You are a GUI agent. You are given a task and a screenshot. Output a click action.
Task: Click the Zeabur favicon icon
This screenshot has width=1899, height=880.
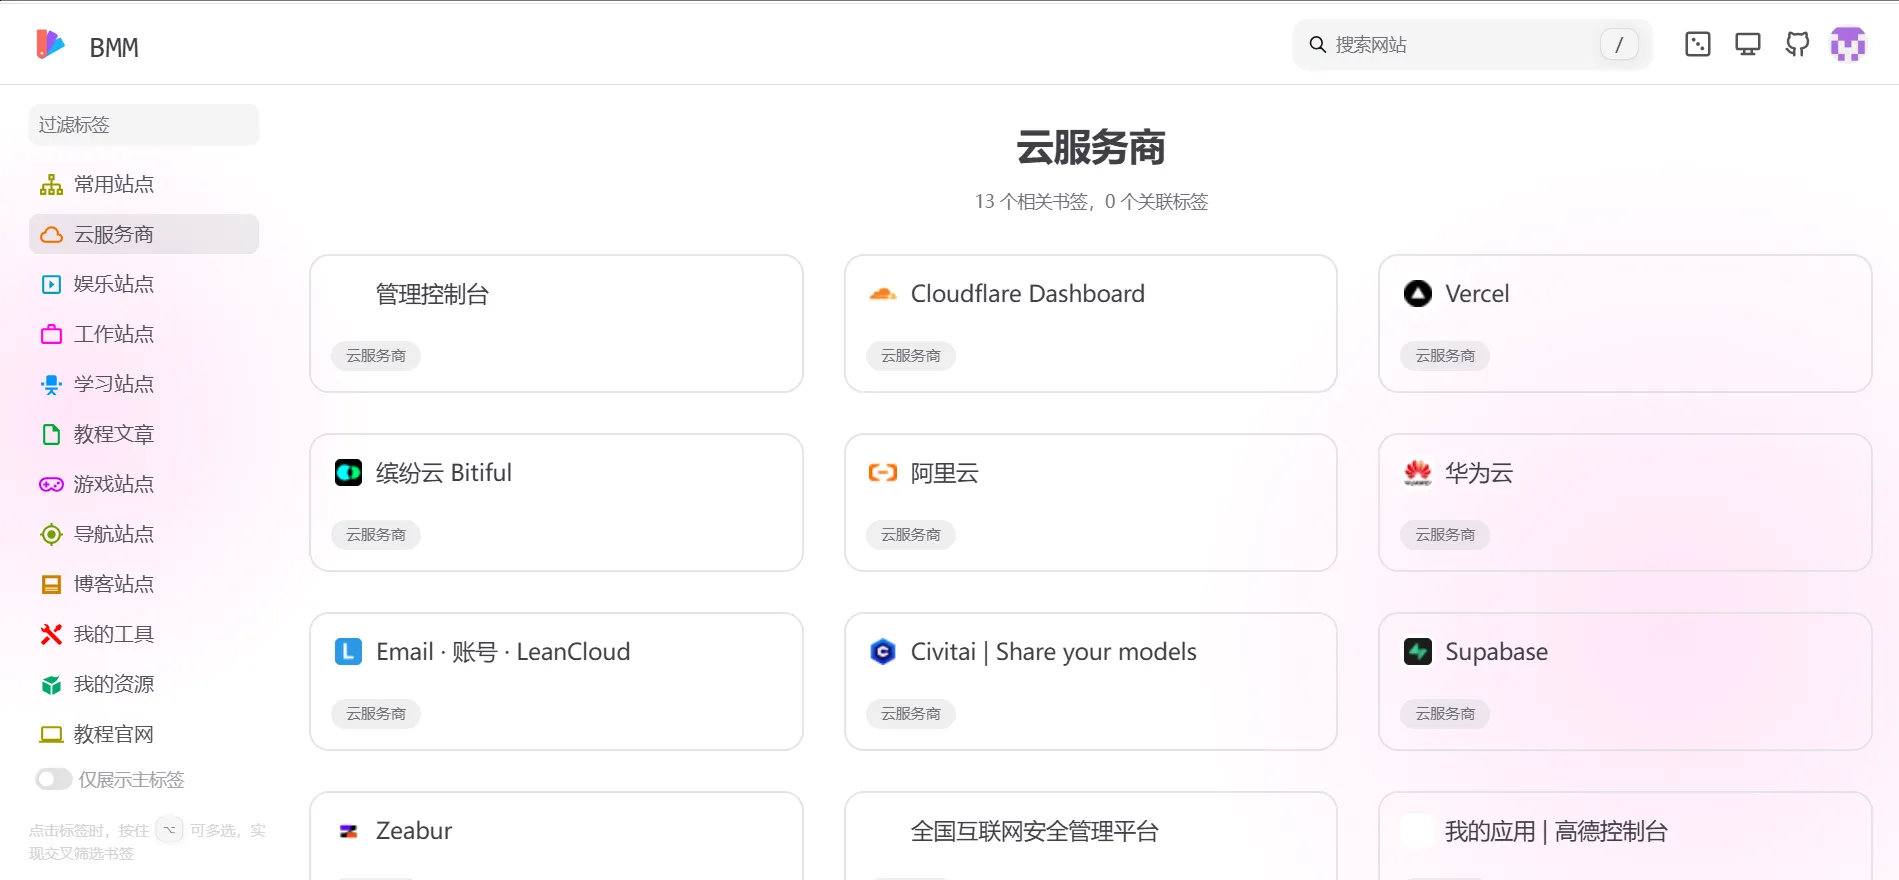click(x=348, y=831)
